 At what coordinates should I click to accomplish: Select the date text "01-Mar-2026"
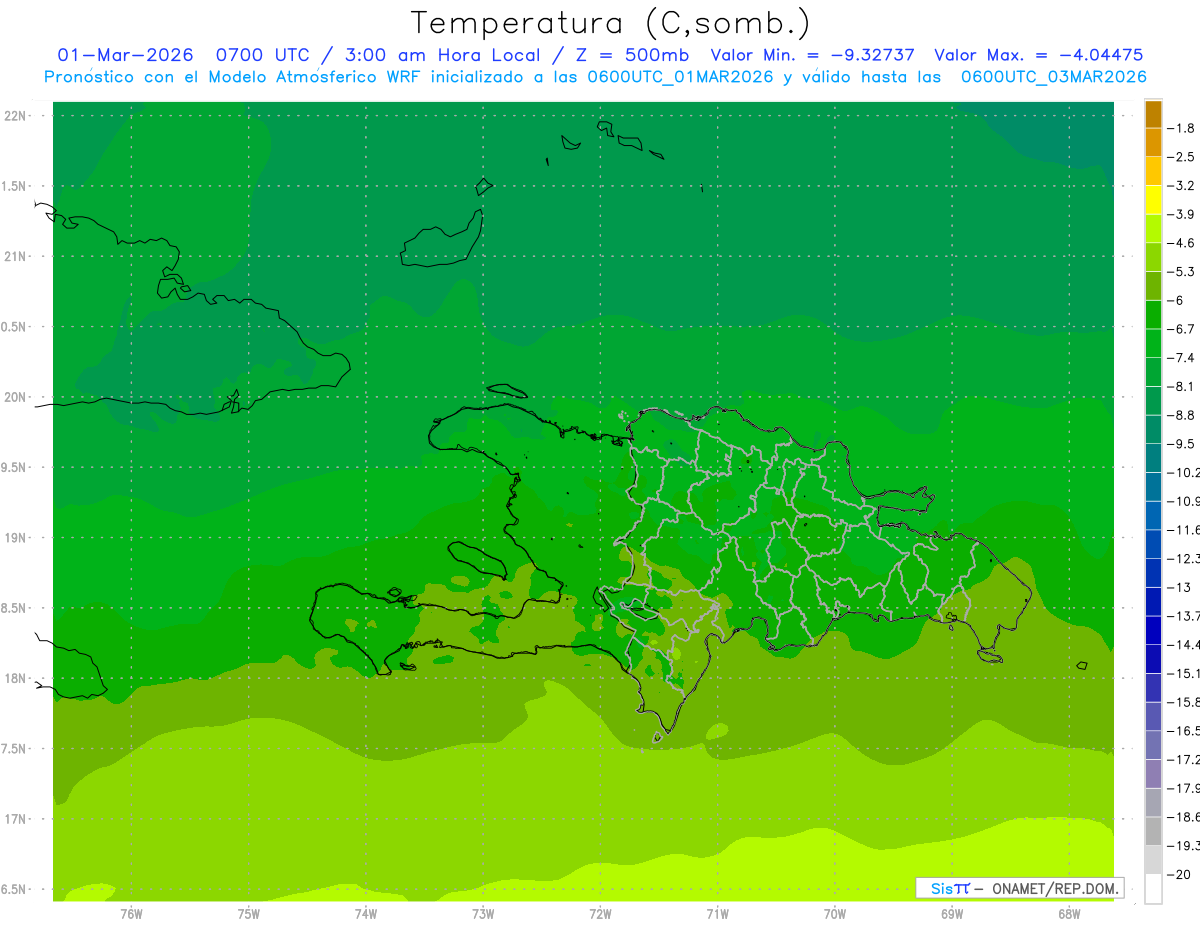[125, 55]
